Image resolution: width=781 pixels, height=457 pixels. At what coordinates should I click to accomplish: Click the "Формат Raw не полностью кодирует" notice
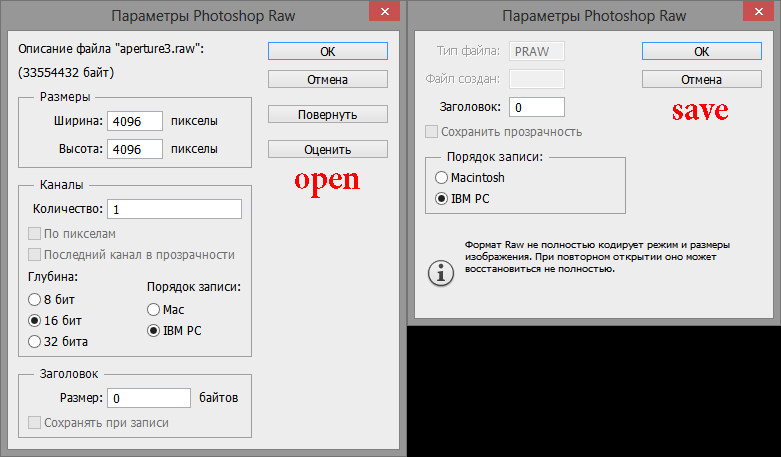597,257
